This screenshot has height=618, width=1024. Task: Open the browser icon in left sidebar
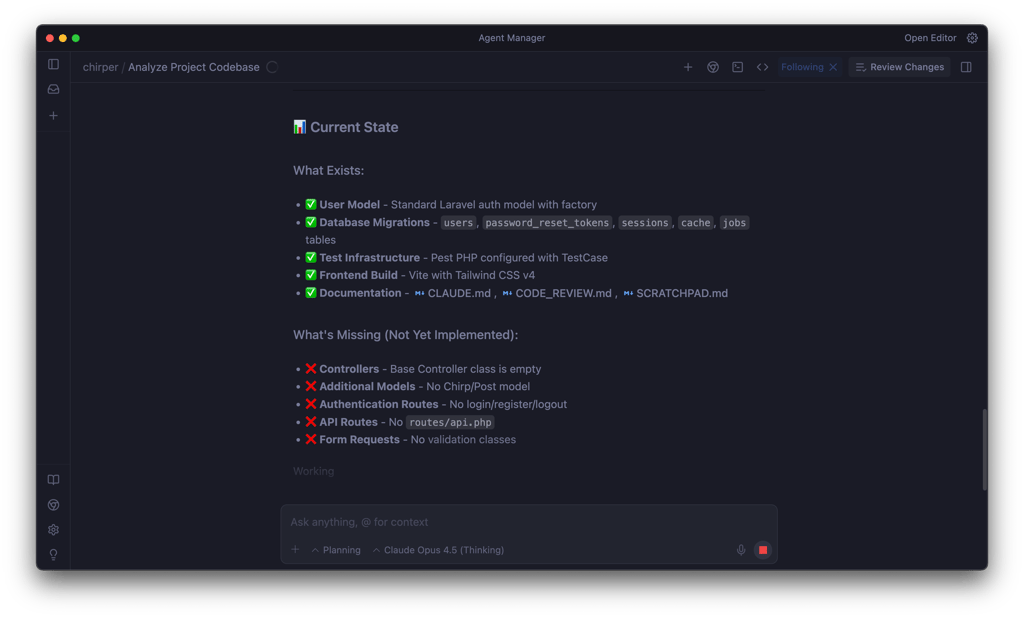tap(54, 505)
